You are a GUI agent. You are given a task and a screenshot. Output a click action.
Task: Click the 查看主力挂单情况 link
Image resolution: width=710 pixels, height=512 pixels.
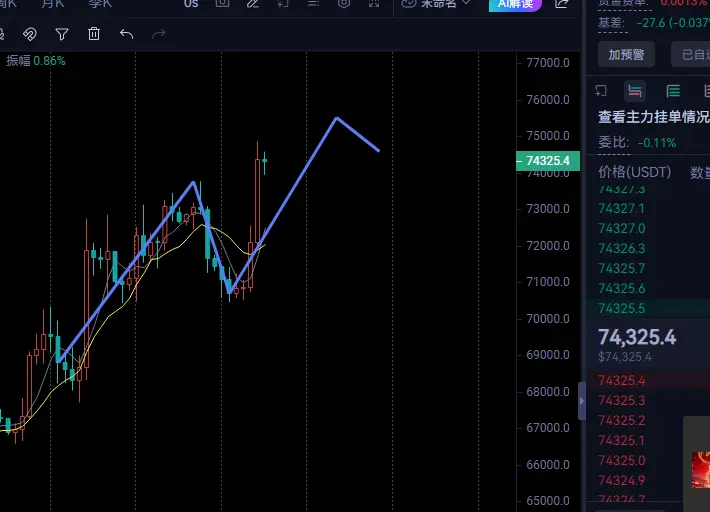coord(653,117)
